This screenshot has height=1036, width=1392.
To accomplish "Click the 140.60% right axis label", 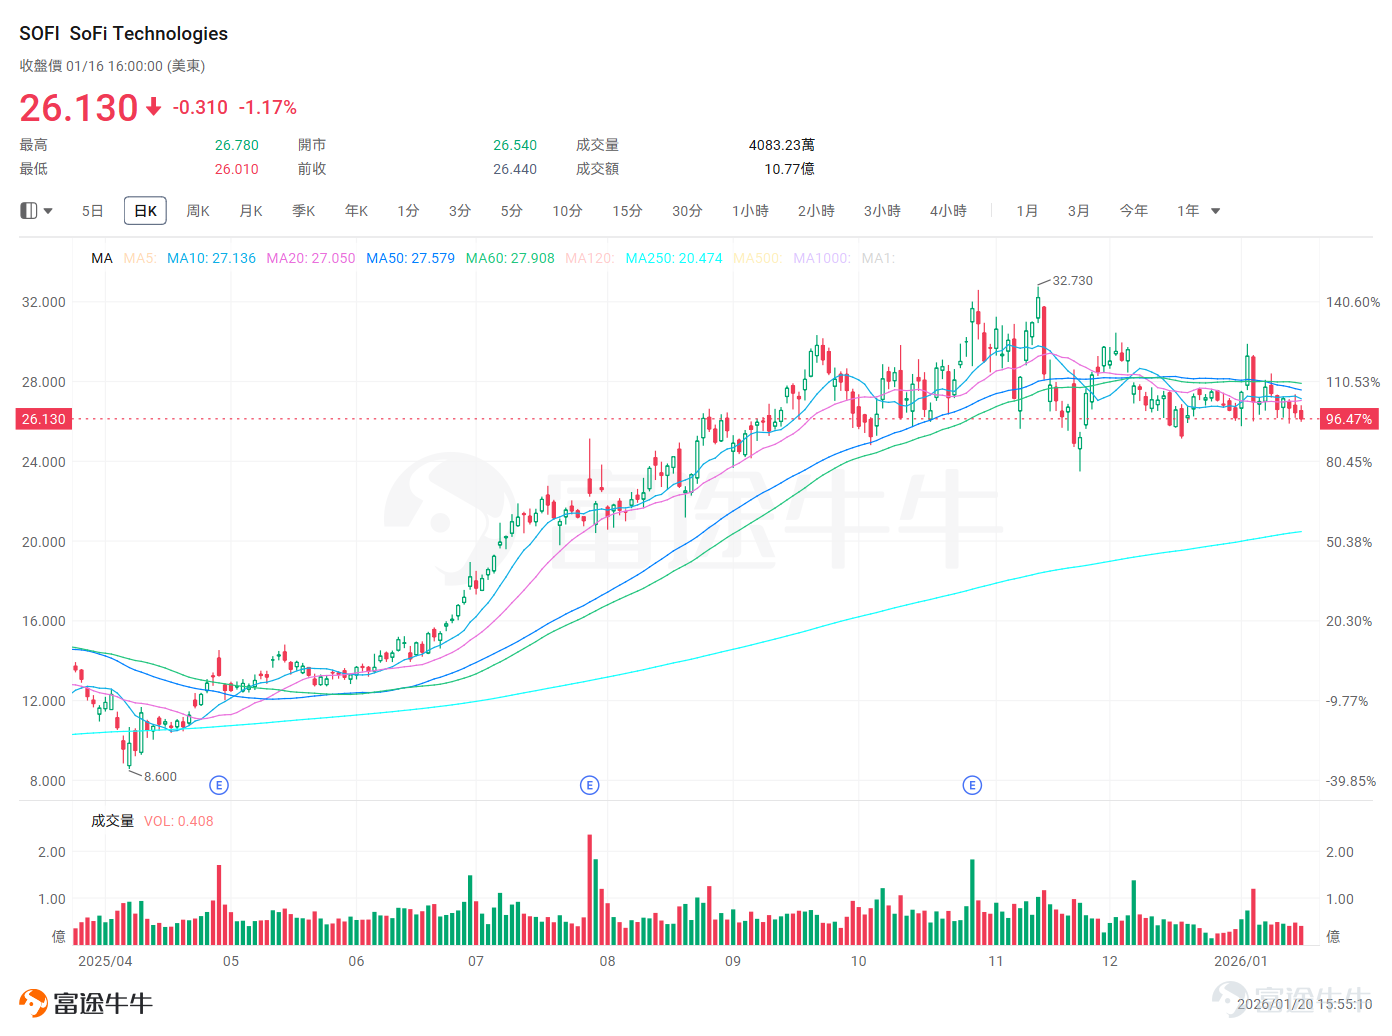I will (x=1353, y=302).
